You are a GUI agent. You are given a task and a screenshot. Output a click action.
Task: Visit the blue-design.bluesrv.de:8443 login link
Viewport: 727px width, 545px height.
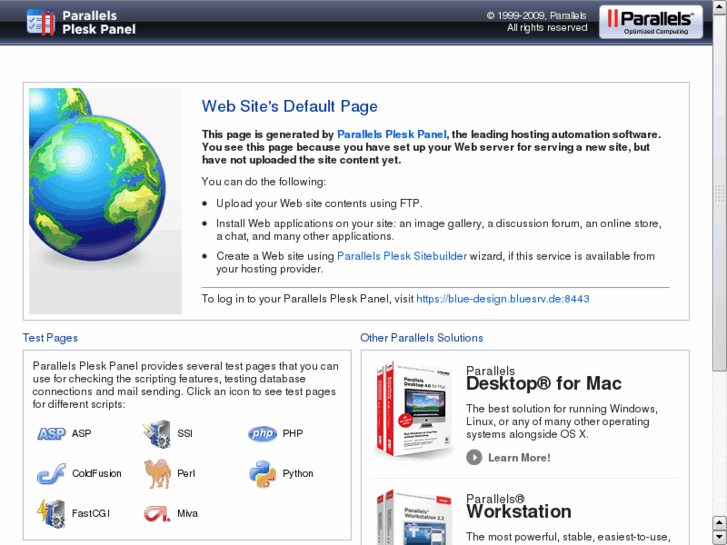pos(503,299)
